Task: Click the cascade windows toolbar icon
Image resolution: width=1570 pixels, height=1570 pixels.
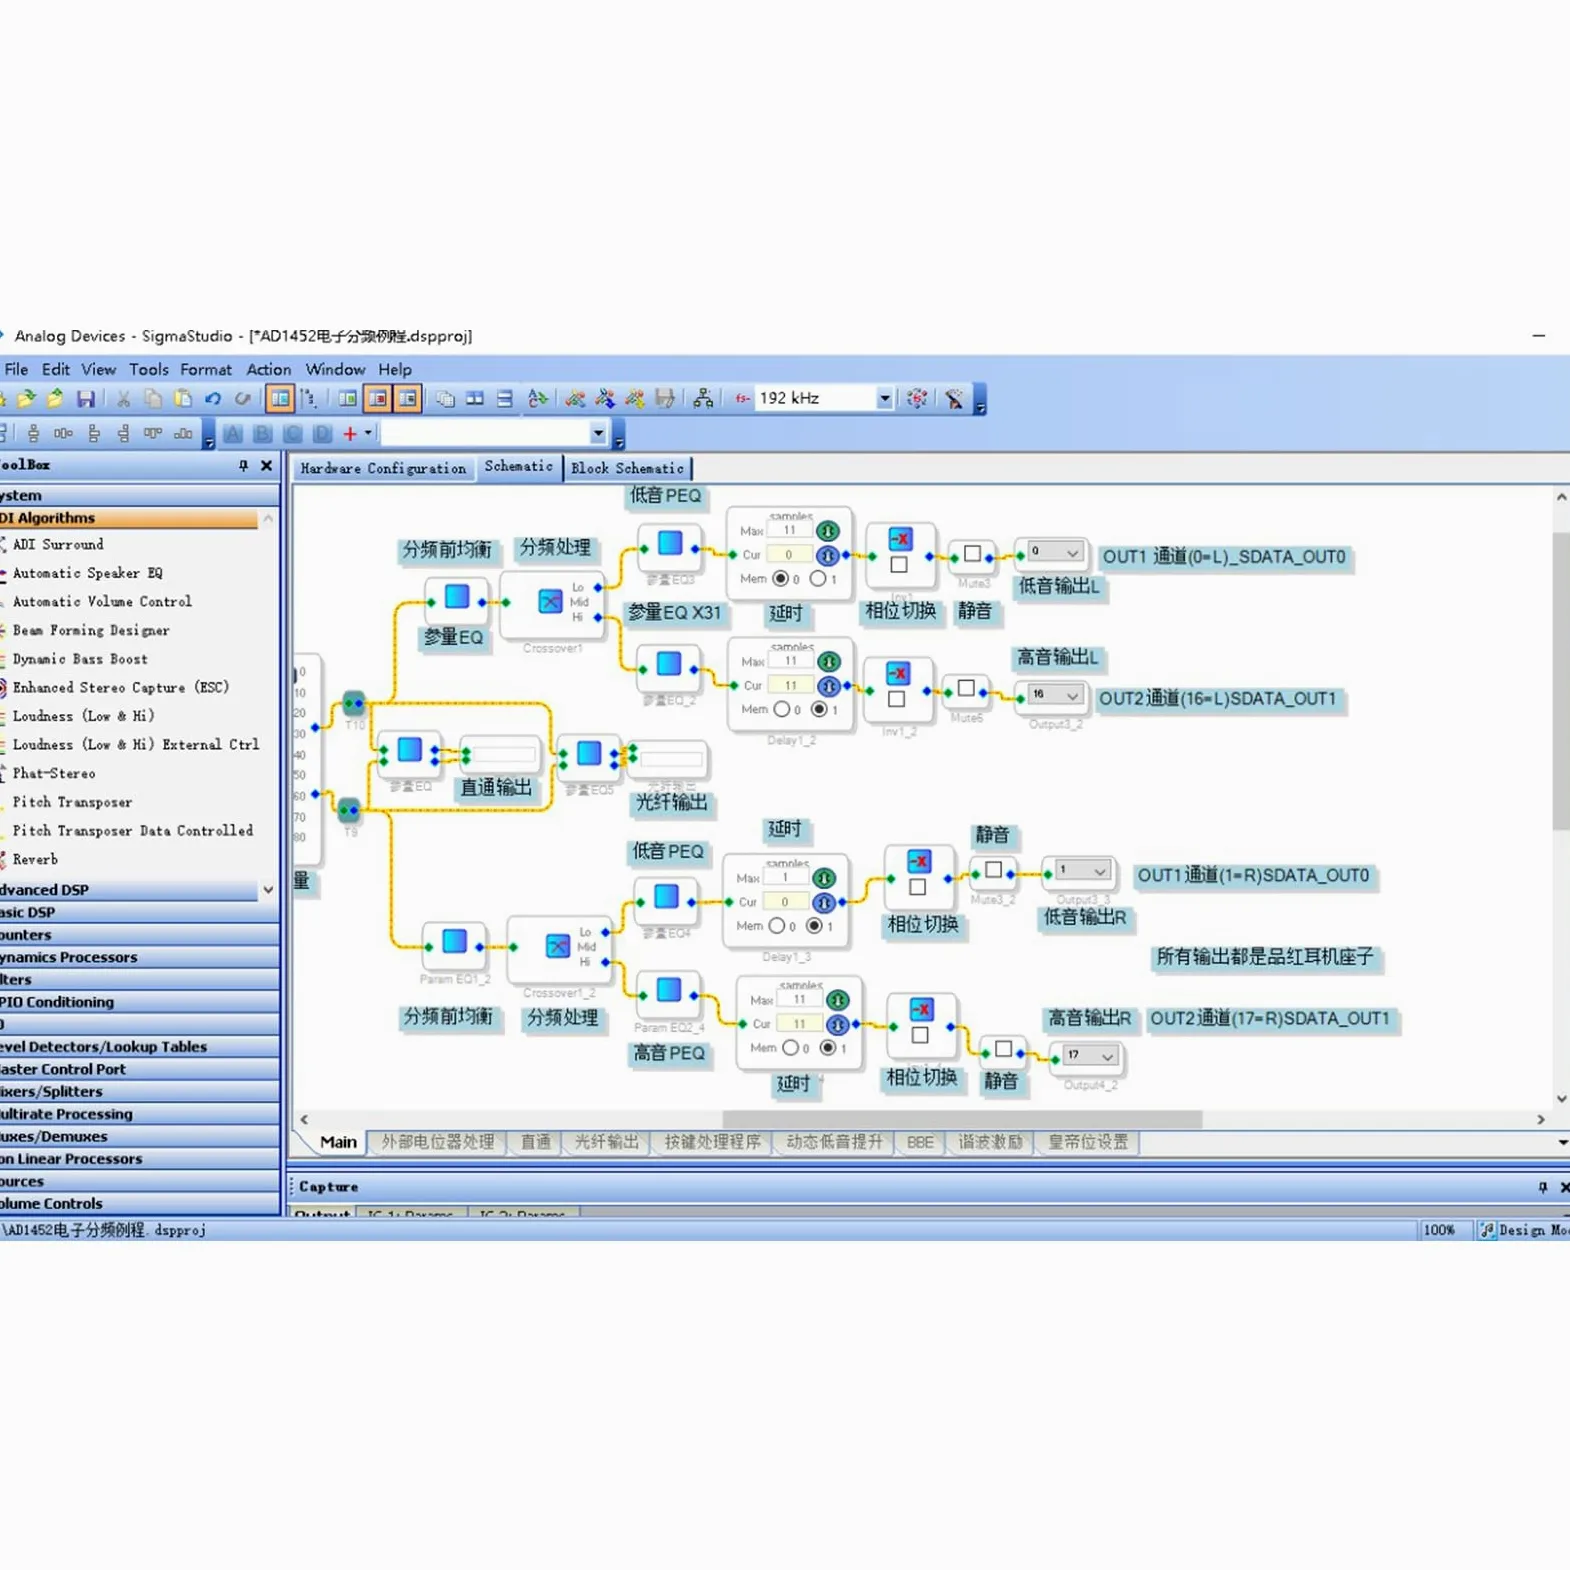Action: click(445, 399)
